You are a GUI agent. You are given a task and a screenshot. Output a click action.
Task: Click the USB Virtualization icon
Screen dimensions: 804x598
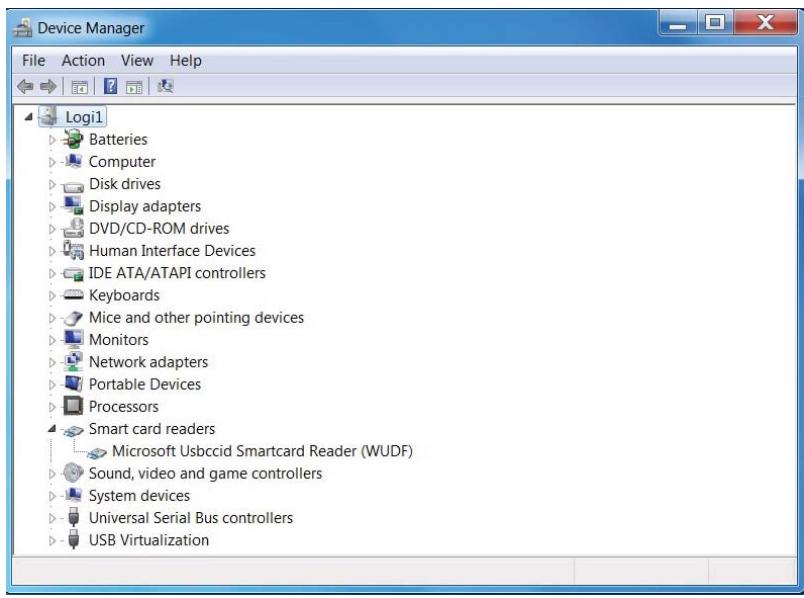coord(74,540)
